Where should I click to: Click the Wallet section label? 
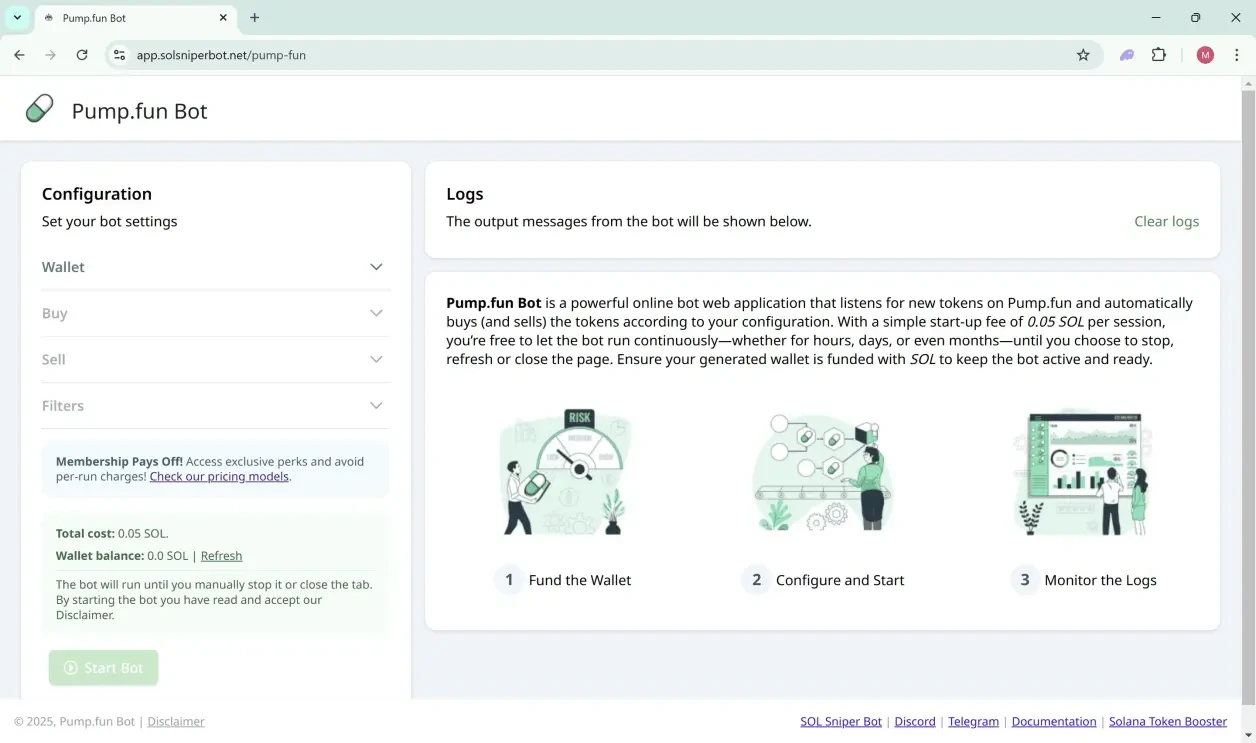tap(63, 267)
